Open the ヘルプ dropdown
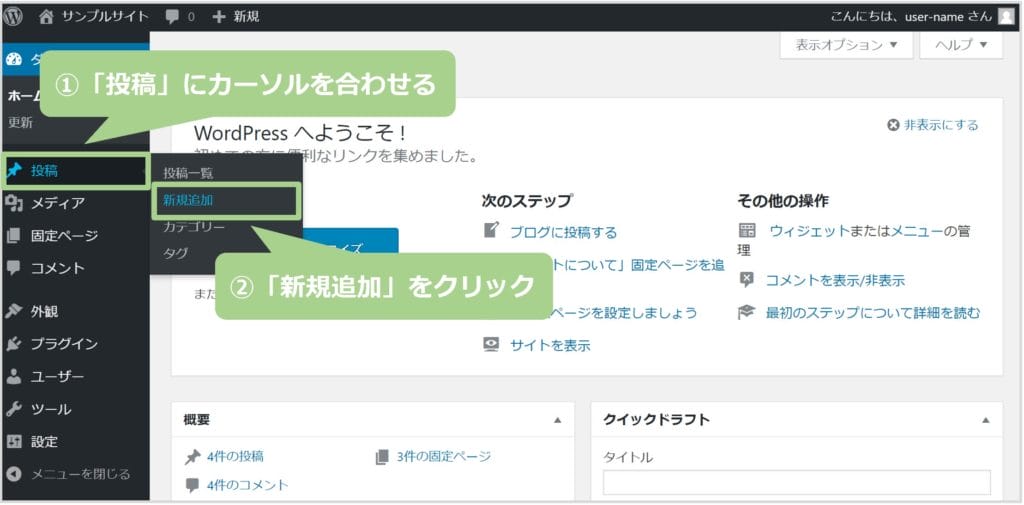Image resolution: width=1024 pixels, height=505 pixels. click(961, 45)
